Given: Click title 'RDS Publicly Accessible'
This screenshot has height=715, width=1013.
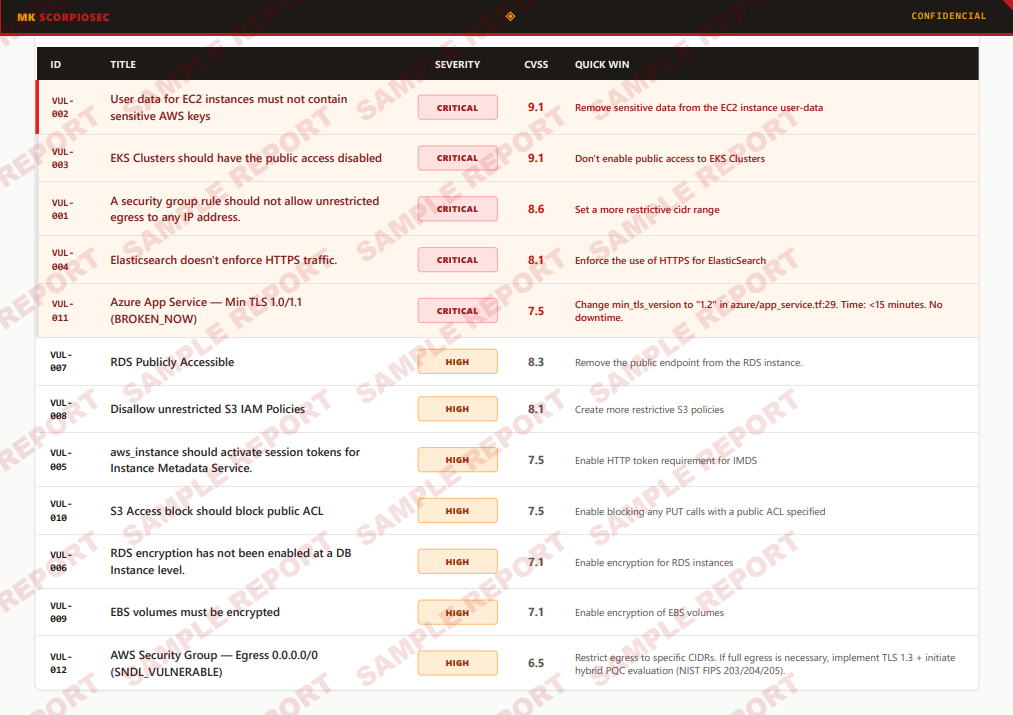Looking at the screenshot, I should click(172, 362).
